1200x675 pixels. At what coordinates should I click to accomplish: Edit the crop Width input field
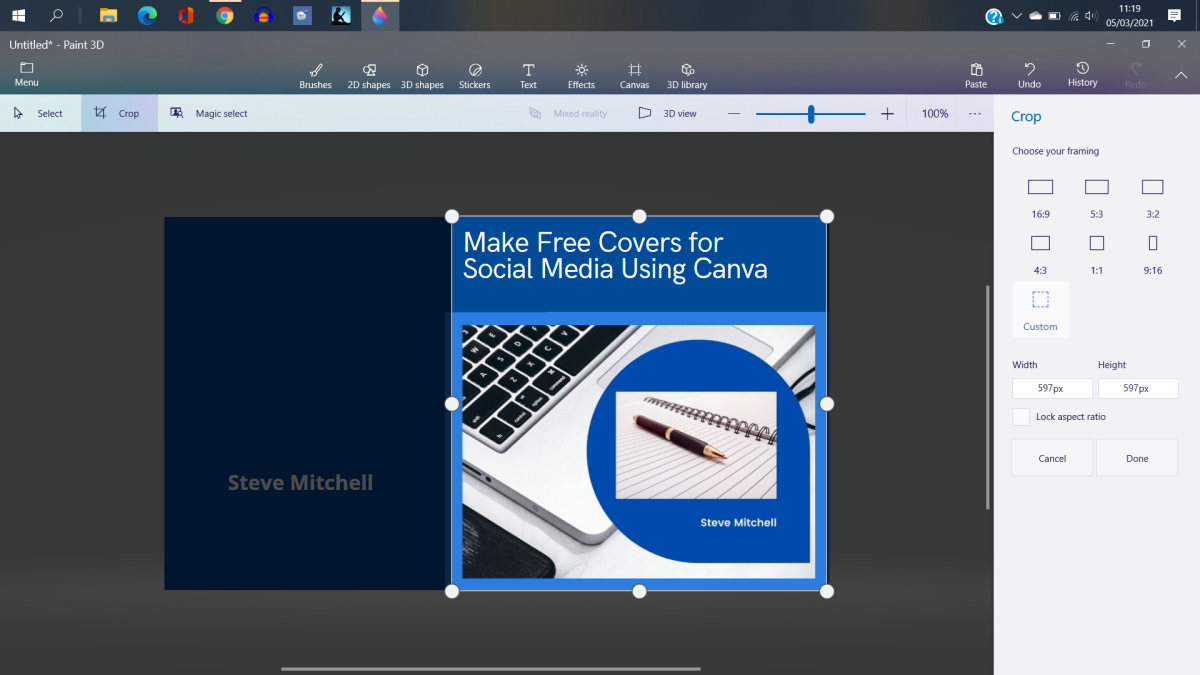pyautogui.click(x=1052, y=388)
